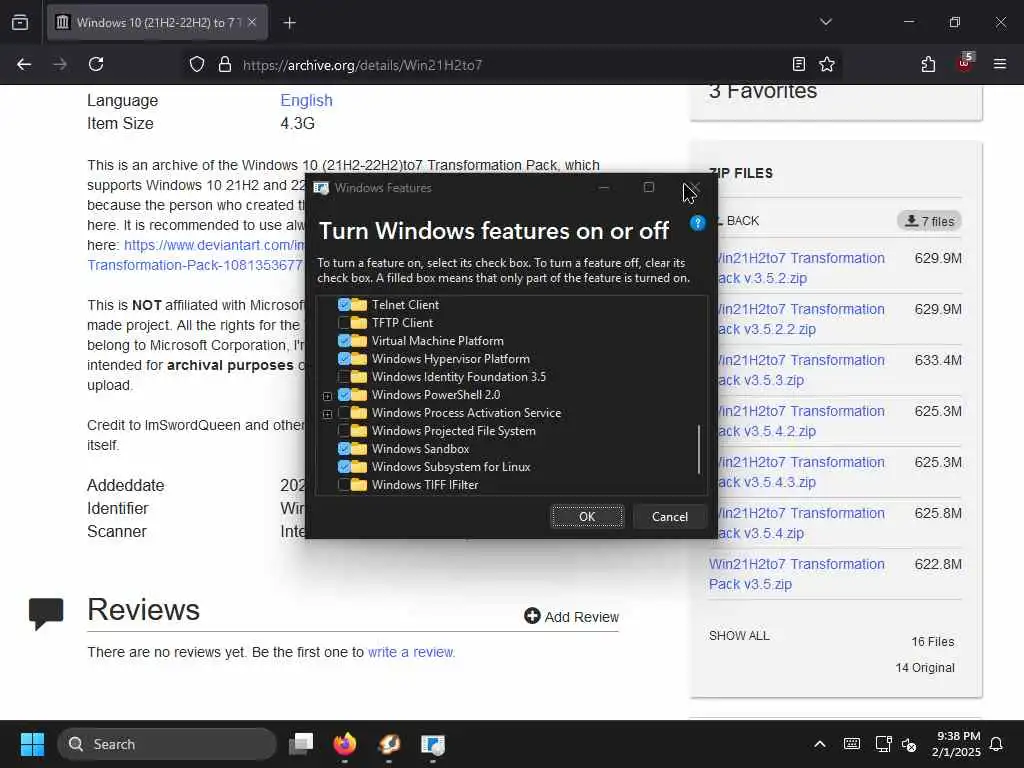Check Windows Identity Foundation 3.5 box
This screenshot has height=768, width=1024.
click(x=344, y=377)
